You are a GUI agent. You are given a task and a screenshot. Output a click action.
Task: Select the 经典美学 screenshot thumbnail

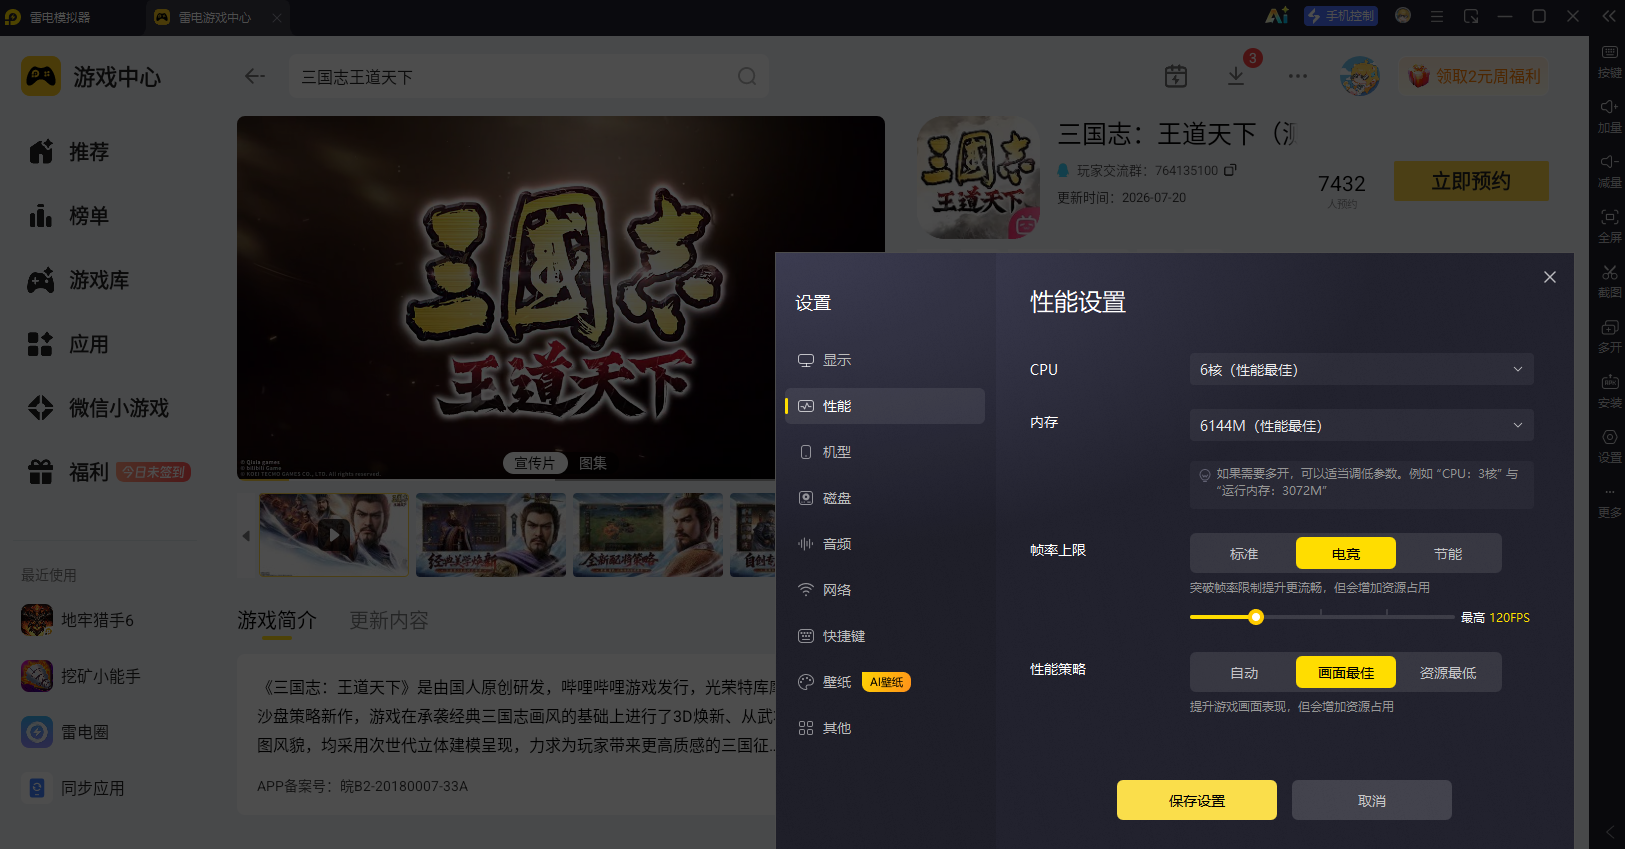tap(491, 535)
